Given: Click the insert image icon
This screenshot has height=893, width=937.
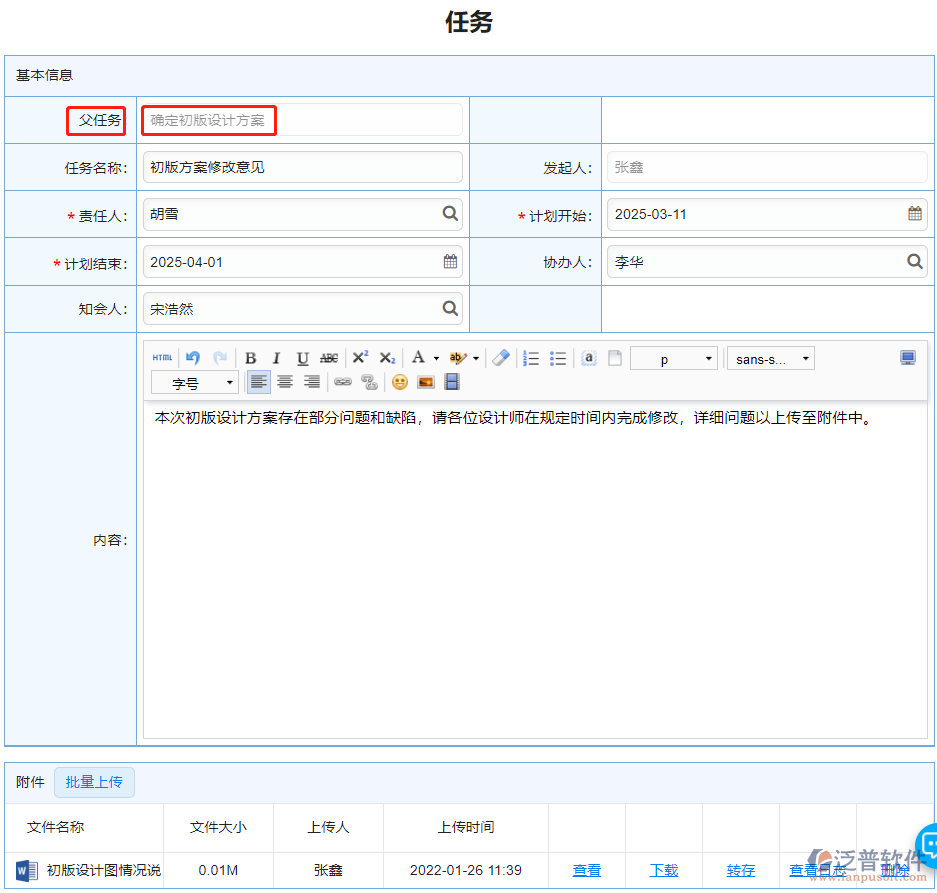Looking at the screenshot, I should pyautogui.click(x=423, y=381).
